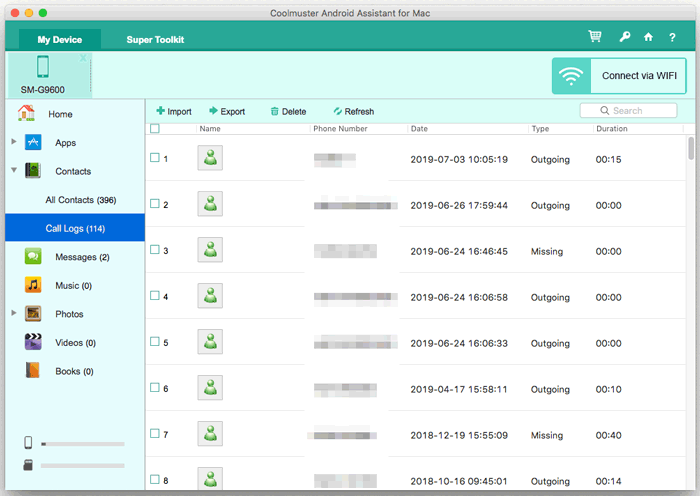
Task: Check the box for call log 2
Action: (155, 204)
